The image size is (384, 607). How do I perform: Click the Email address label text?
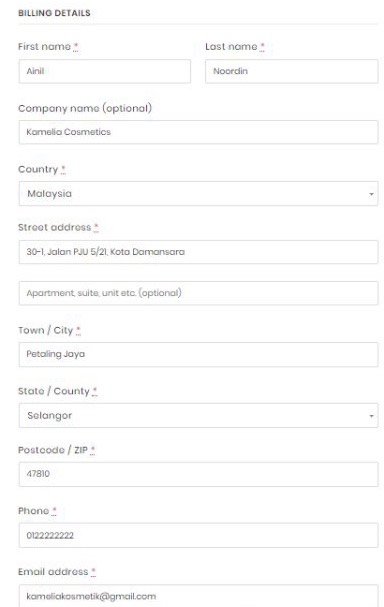[x=53, y=572]
